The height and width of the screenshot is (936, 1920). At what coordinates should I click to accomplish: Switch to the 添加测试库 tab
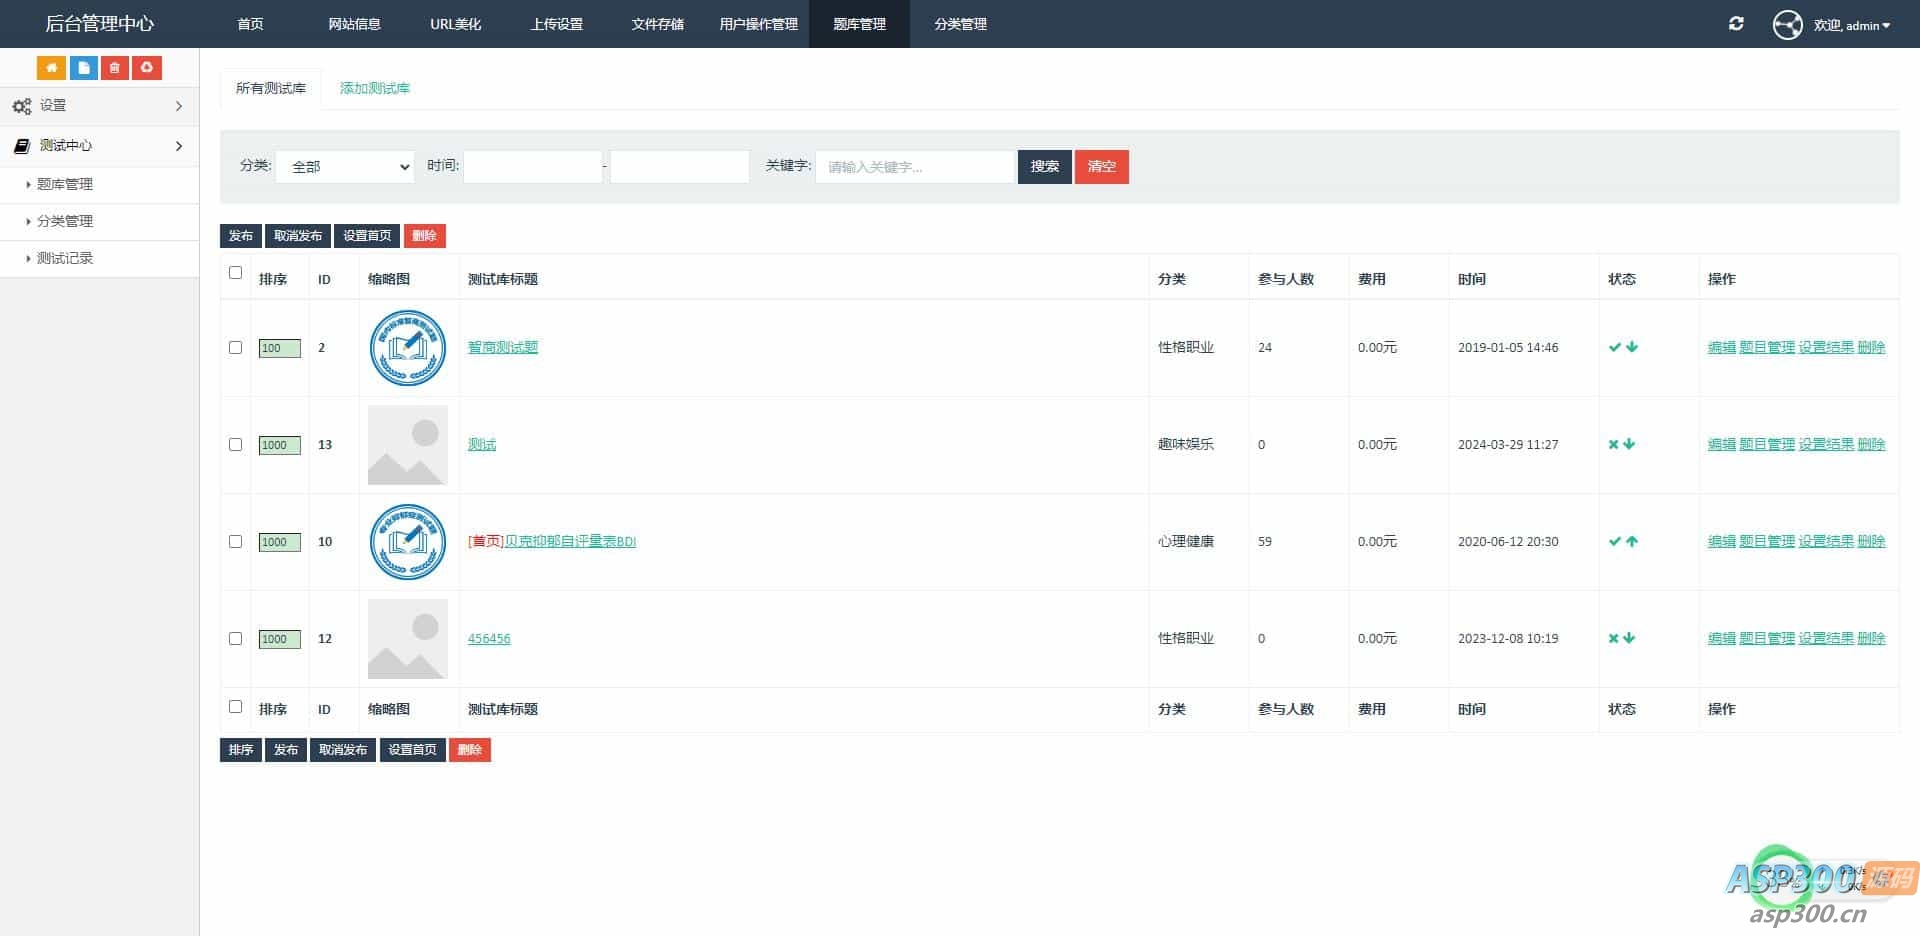click(x=374, y=88)
